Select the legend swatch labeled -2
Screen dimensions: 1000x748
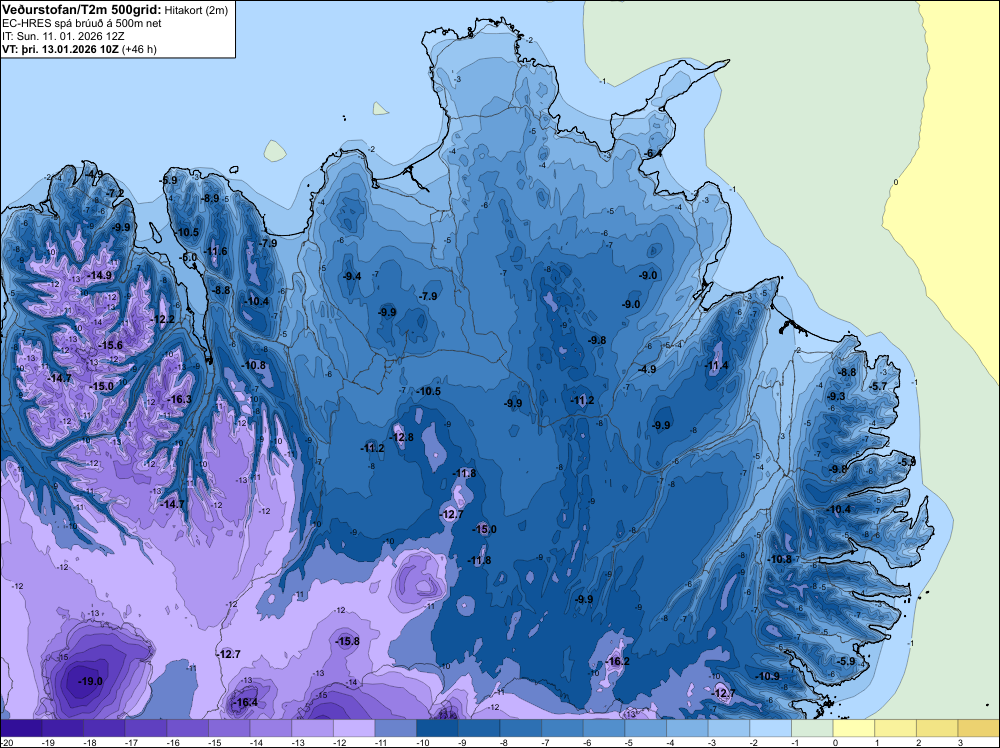click(x=770, y=728)
